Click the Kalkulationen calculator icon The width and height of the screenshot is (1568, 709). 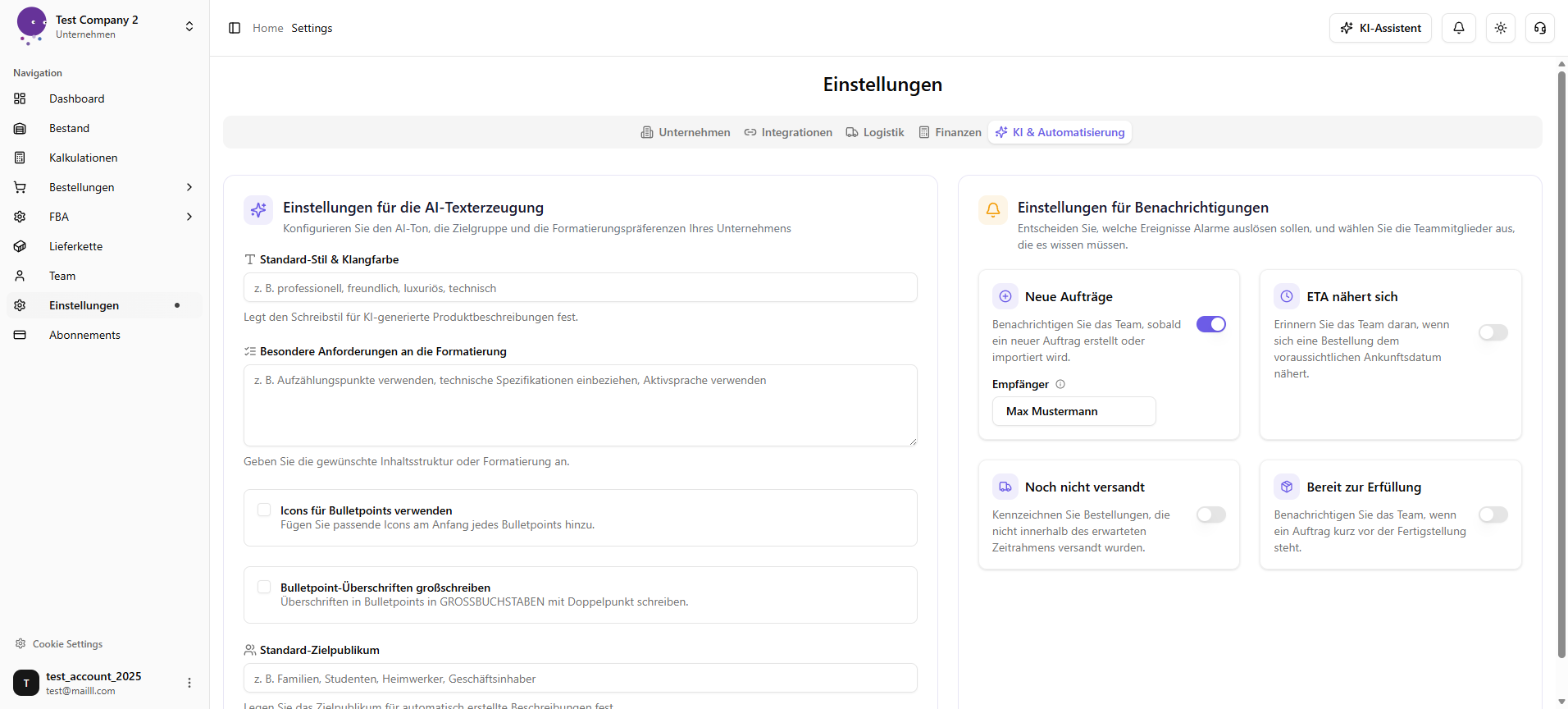[x=20, y=158]
